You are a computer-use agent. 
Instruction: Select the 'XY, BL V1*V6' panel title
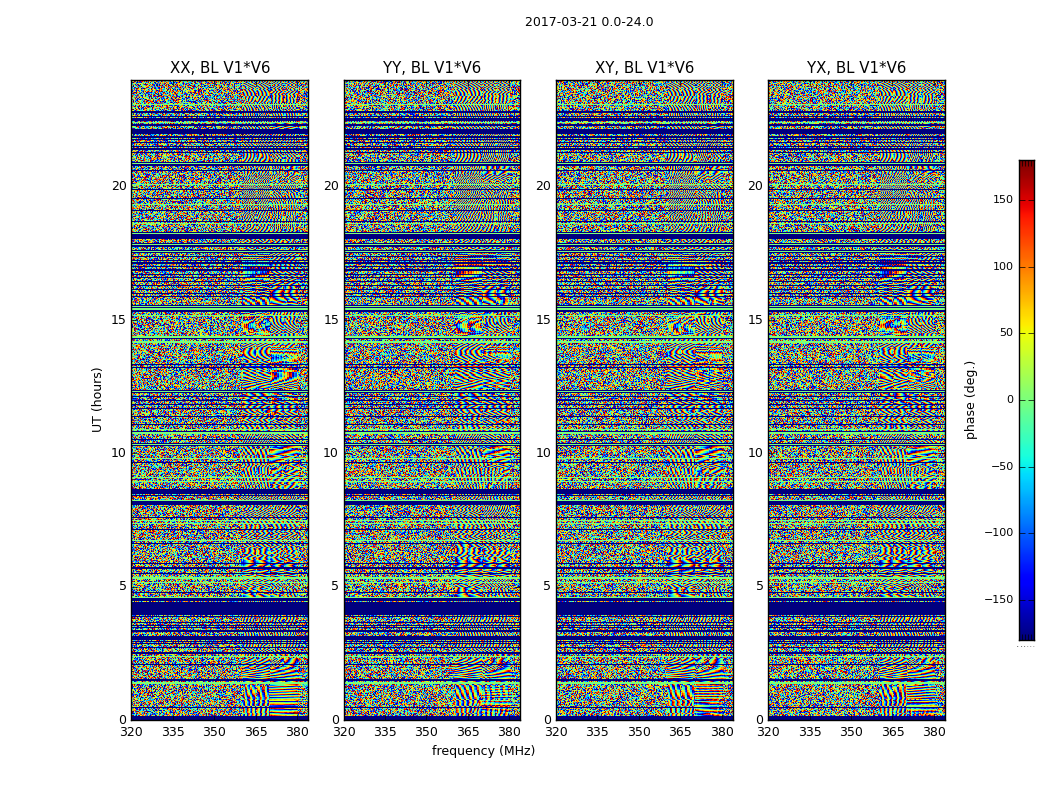click(644, 68)
